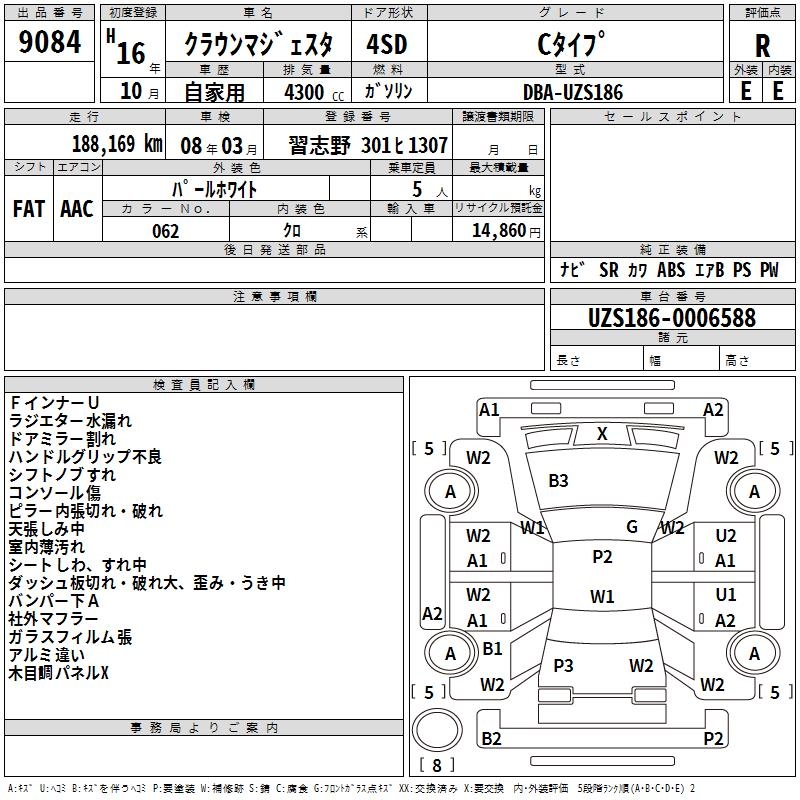
Task: Click the E under 外装
Action: click(x=745, y=91)
